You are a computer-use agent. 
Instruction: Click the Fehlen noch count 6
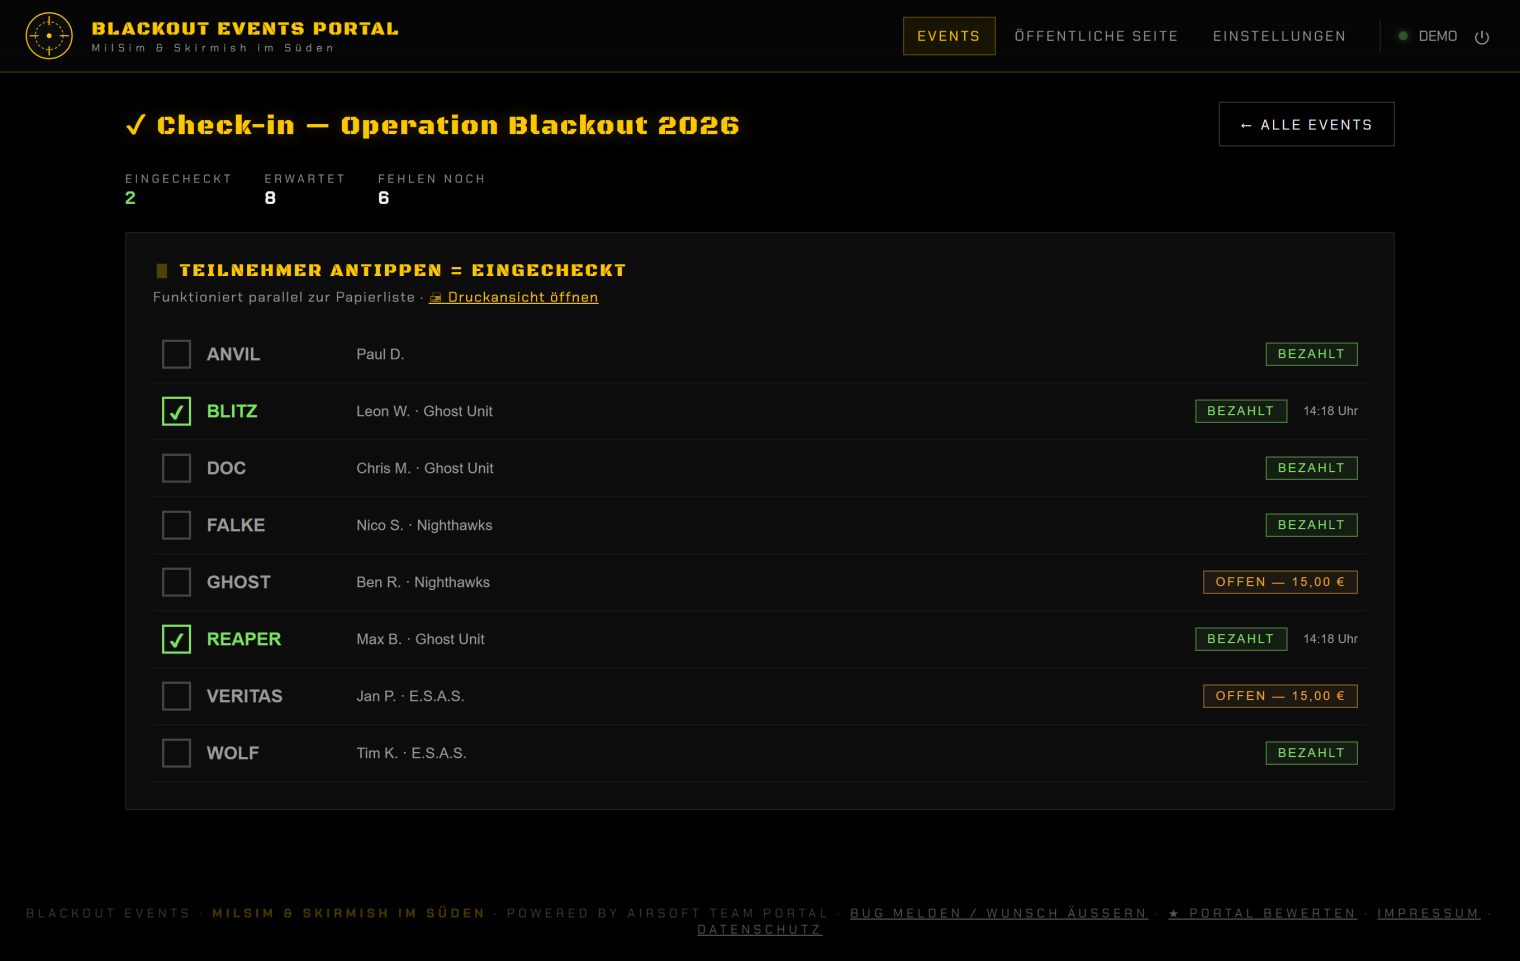point(384,198)
